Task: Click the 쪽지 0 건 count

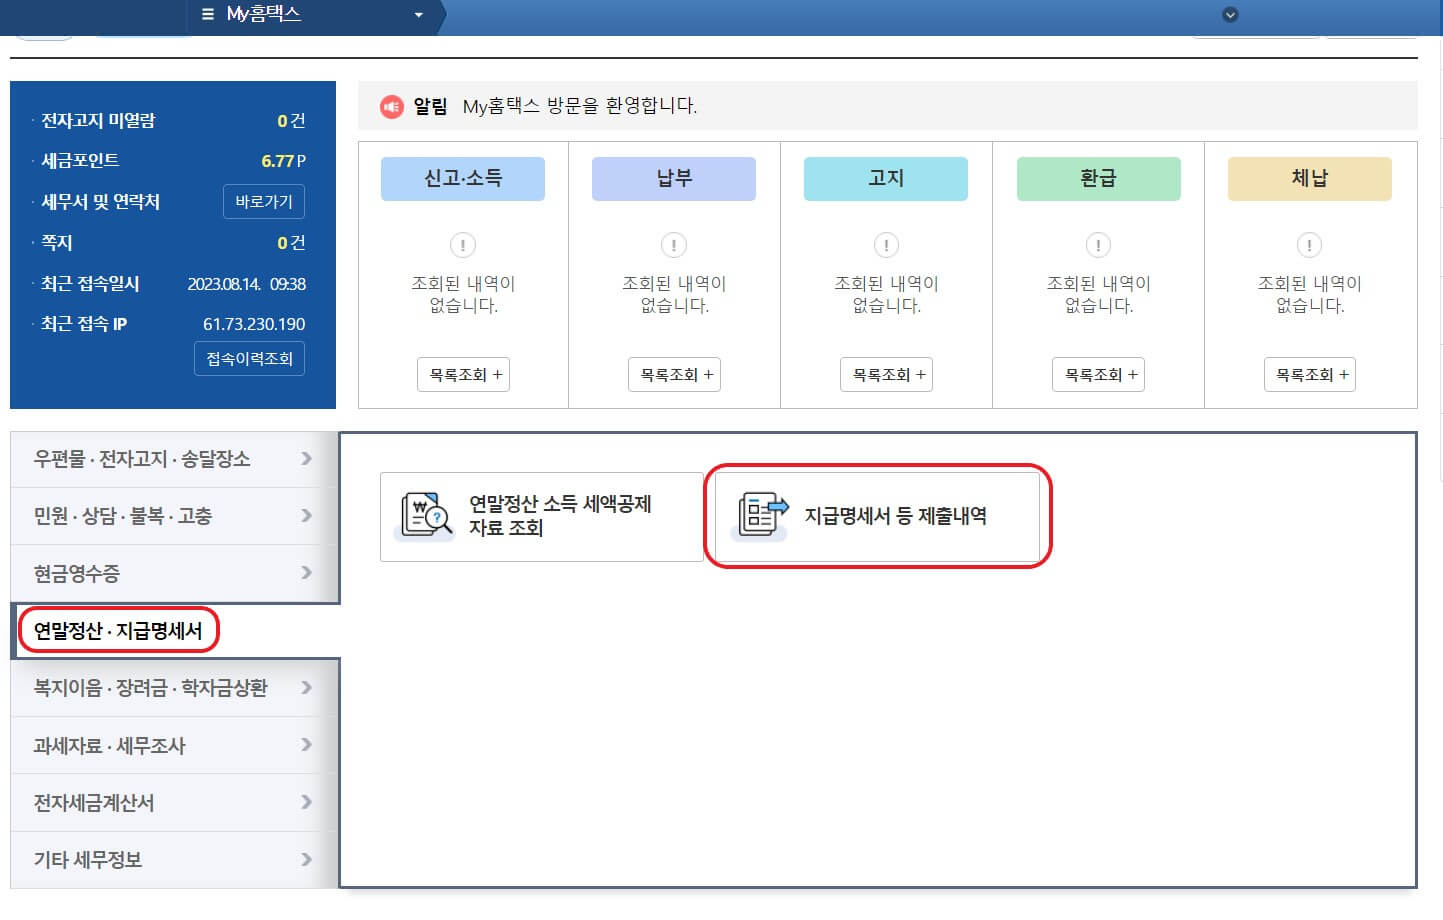Action: [291, 243]
